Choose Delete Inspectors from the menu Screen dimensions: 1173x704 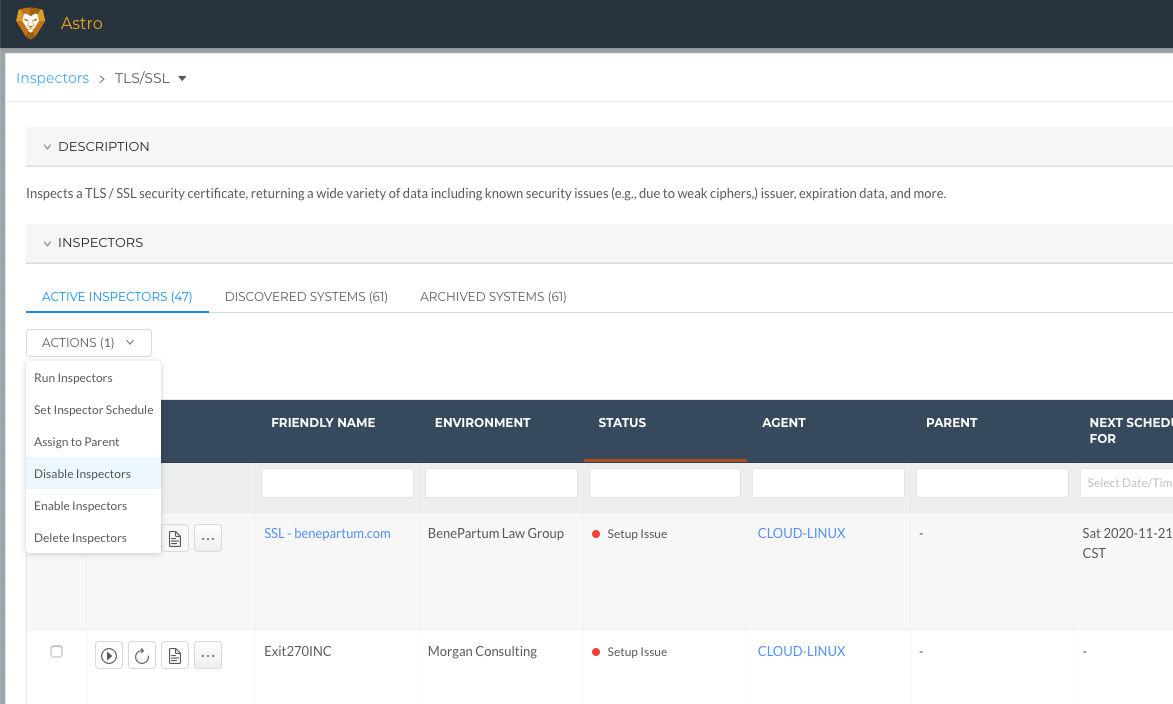(94, 538)
